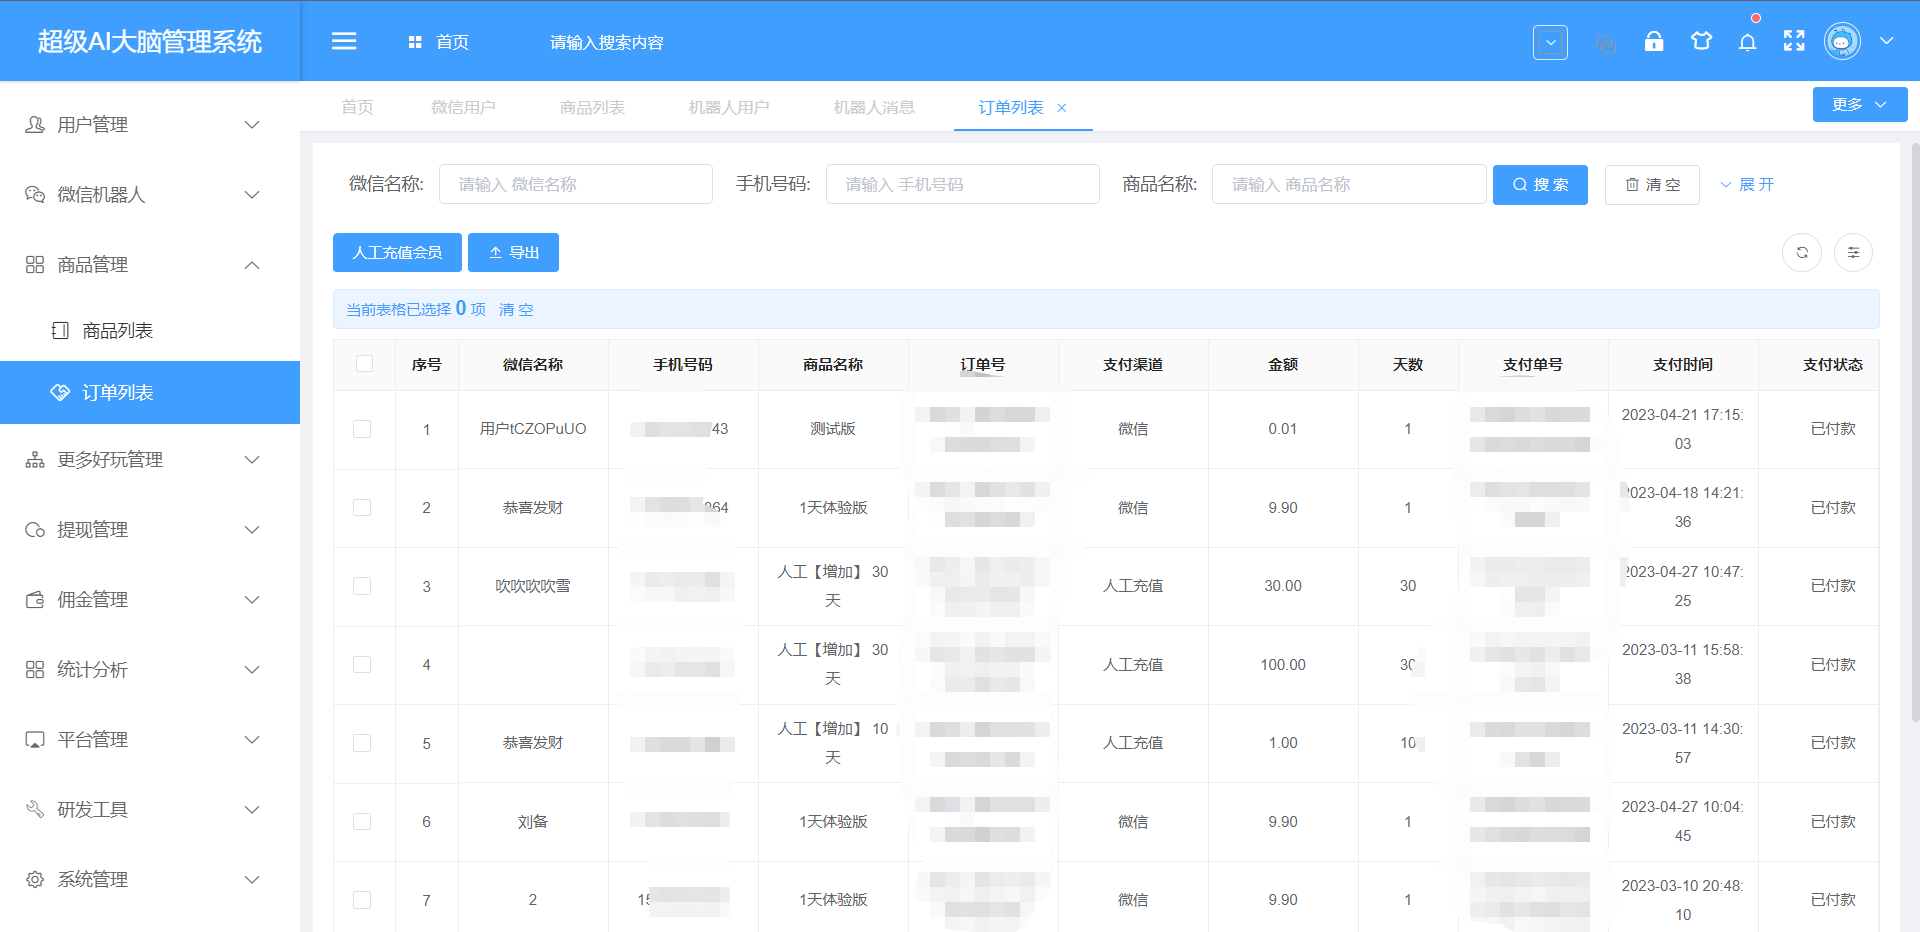This screenshot has width=1920, height=932.
Task: Click the lock screen icon
Action: tap(1654, 41)
